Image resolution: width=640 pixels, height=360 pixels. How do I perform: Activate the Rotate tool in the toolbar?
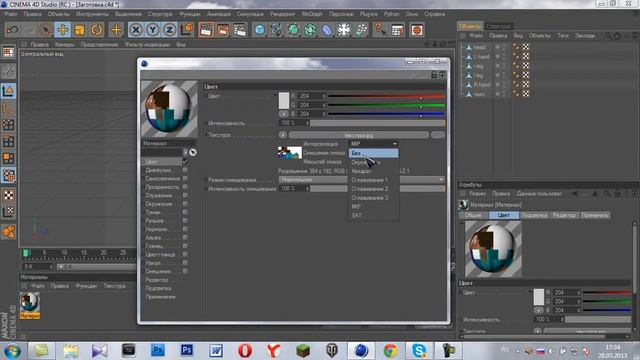(x=97, y=30)
